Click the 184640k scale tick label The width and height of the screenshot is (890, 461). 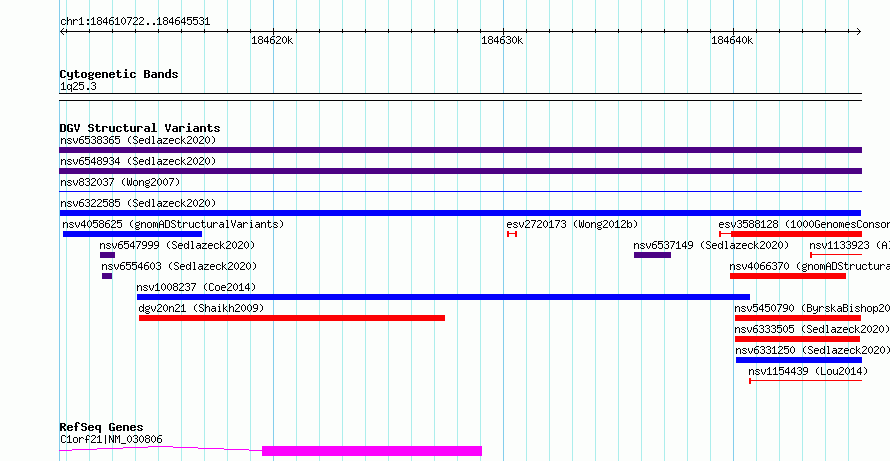(x=732, y=40)
